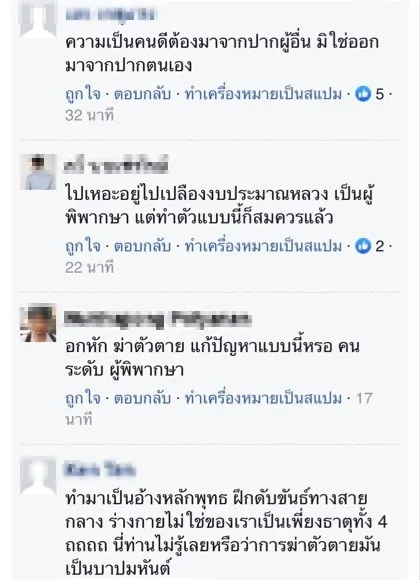
Task: Open the second commenter's profile photo
Action: (38, 172)
